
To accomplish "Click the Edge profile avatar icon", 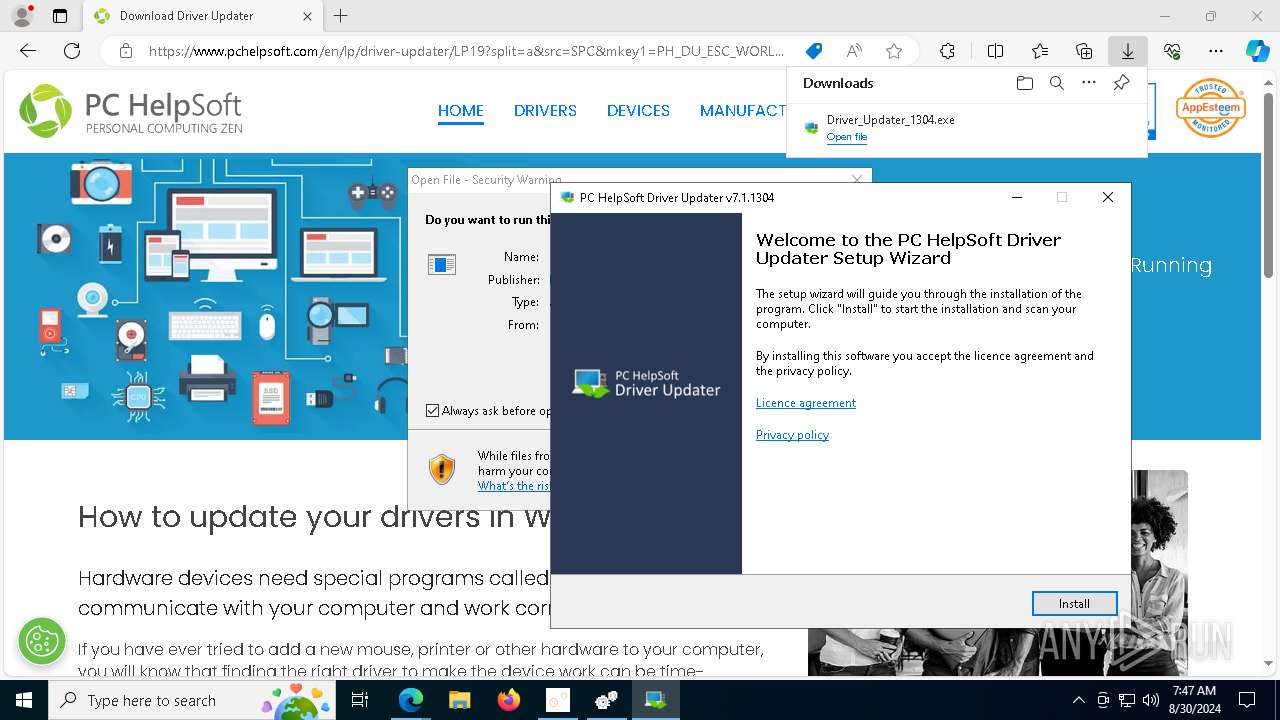I will pos(21,16).
